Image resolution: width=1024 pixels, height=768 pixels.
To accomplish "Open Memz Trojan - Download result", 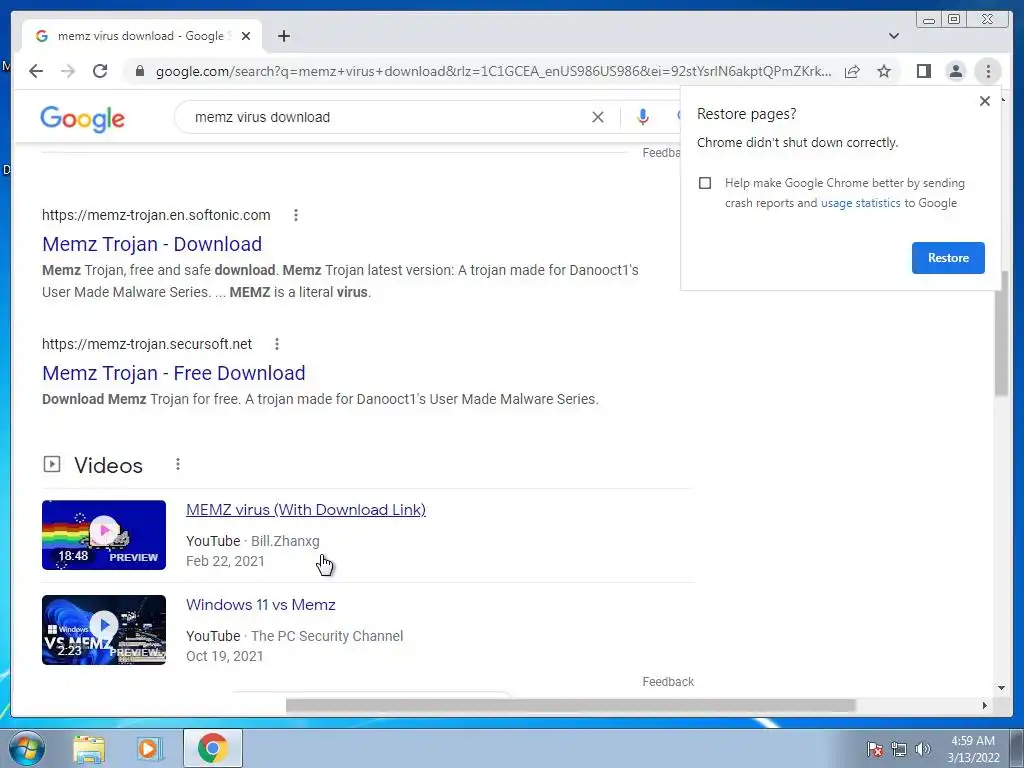I will coord(152,244).
